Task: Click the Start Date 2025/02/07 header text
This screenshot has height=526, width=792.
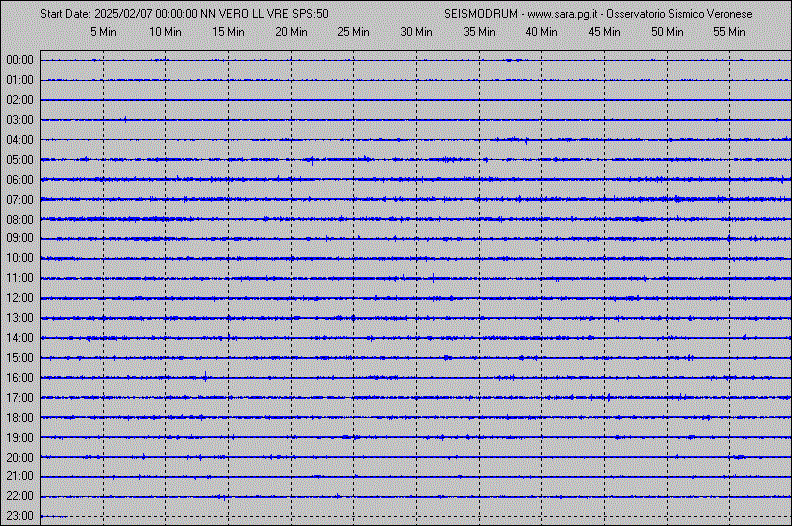Action: (x=184, y=14)
